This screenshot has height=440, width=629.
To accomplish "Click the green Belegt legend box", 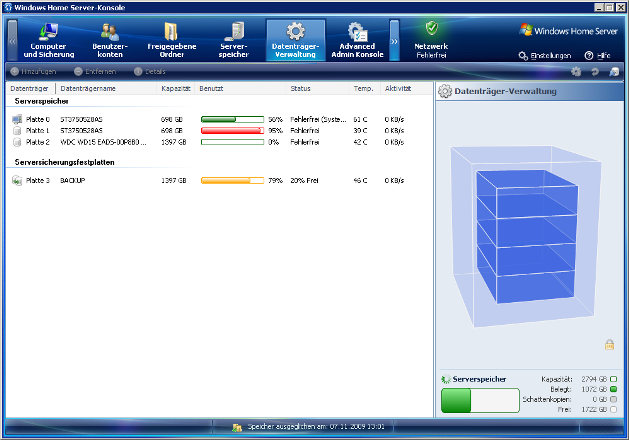I will (613, 389).
